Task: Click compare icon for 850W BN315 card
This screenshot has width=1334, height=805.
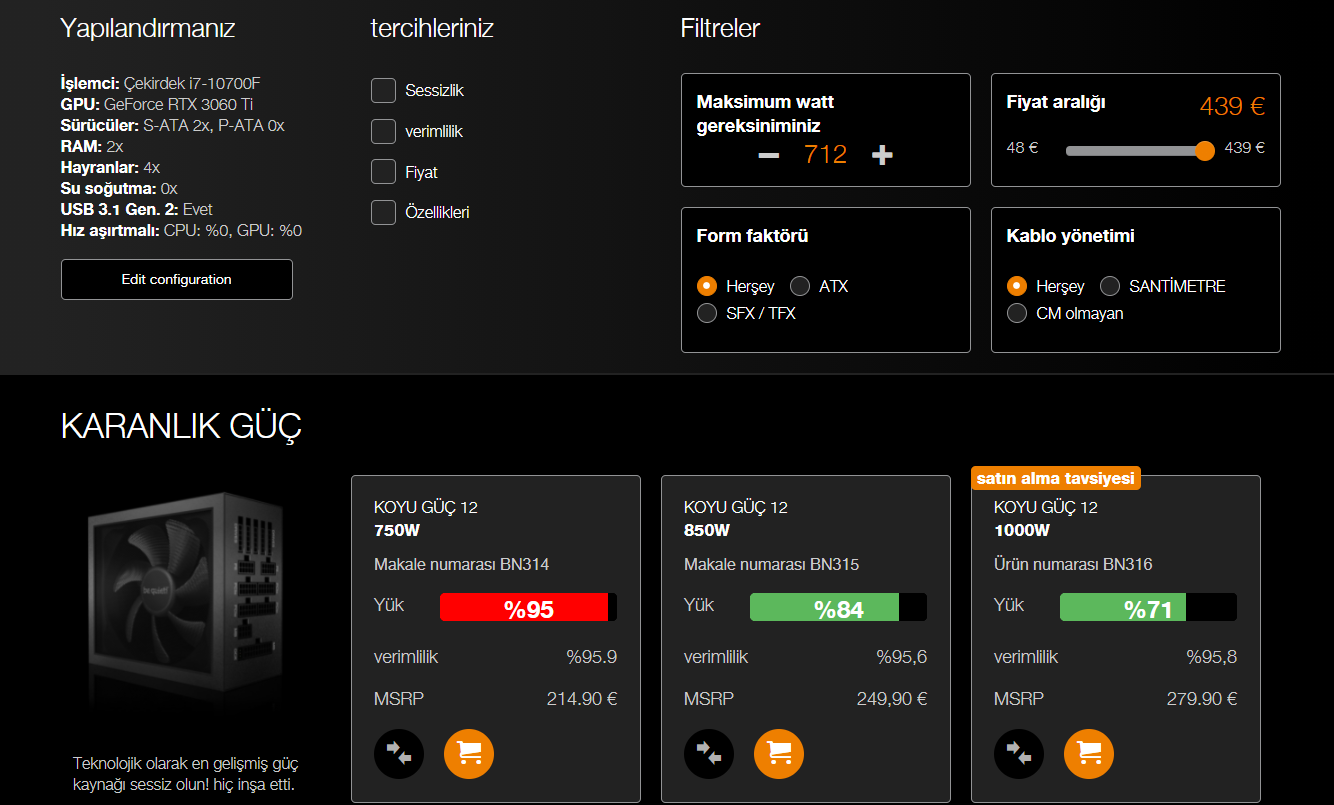Action: 709,753
